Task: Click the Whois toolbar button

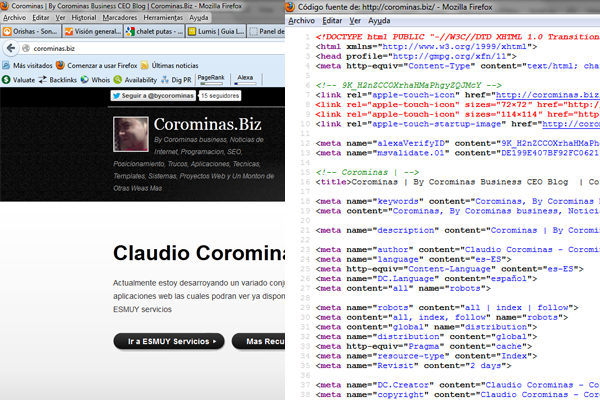Action: click(95, 80)
